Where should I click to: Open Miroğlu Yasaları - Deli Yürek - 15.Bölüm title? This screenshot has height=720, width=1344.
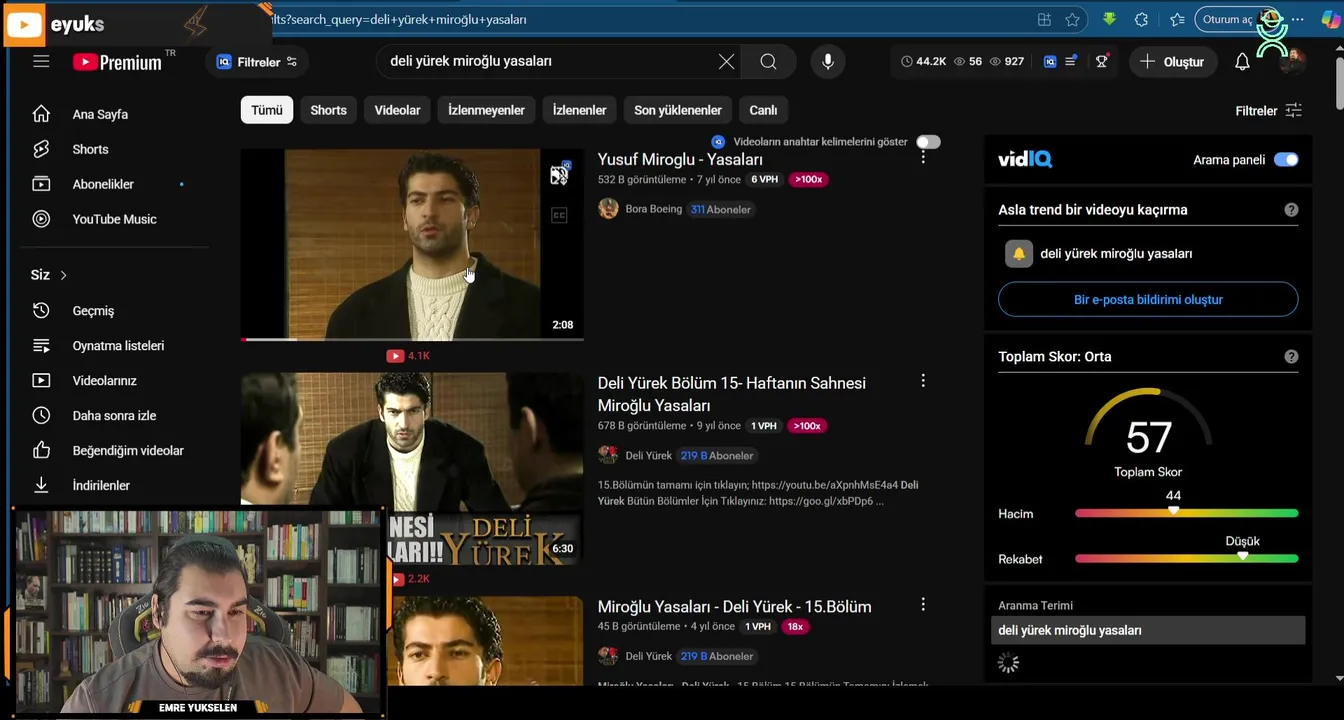coord(735,607)
